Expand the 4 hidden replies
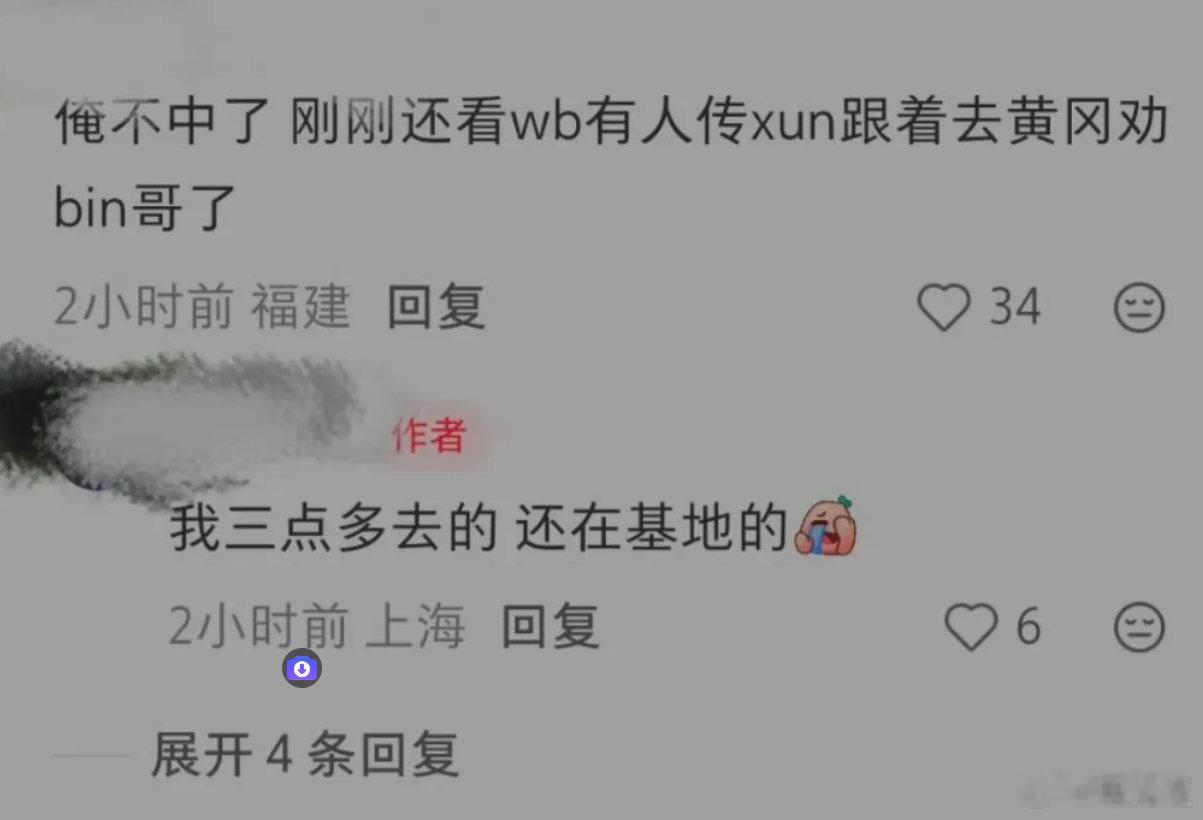The width and height of the screenshot is (1203, 820). (x=305, y=755)
